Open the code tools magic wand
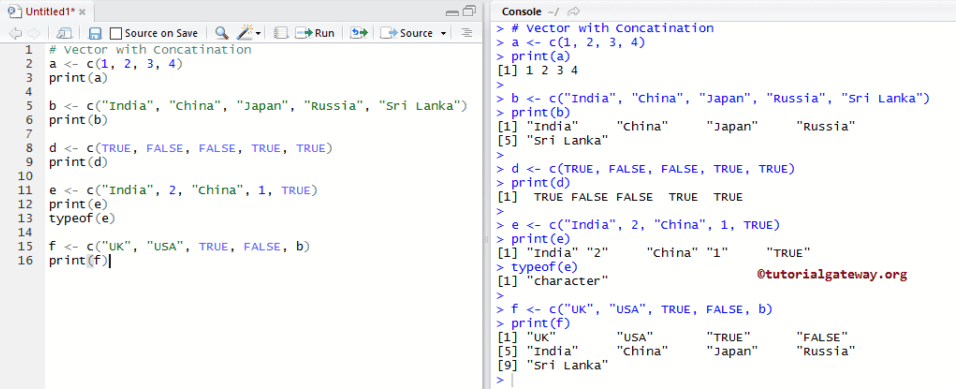Screen dimensions: 956x389 pyautogui.click(x=245, y=33)
